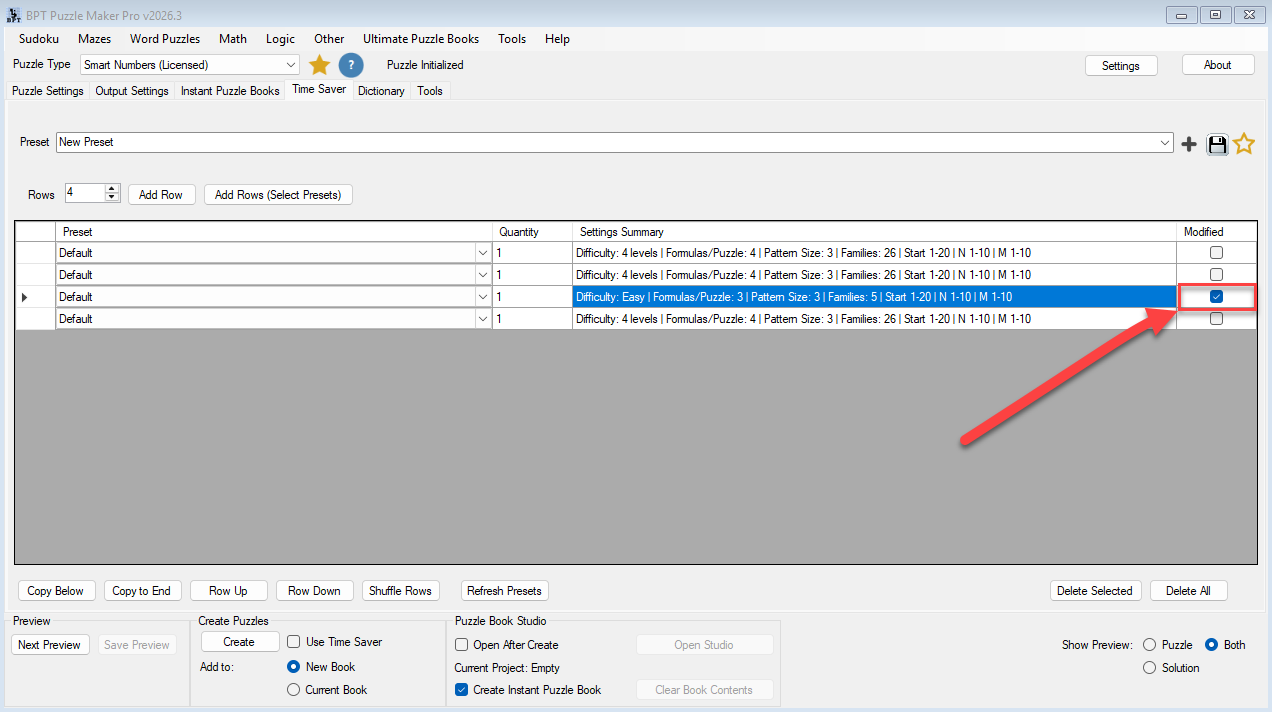This screenshot has height=712, width=1272.
Task: Uncheck Create Instant Puzzle Book
Action: point(462,690)
